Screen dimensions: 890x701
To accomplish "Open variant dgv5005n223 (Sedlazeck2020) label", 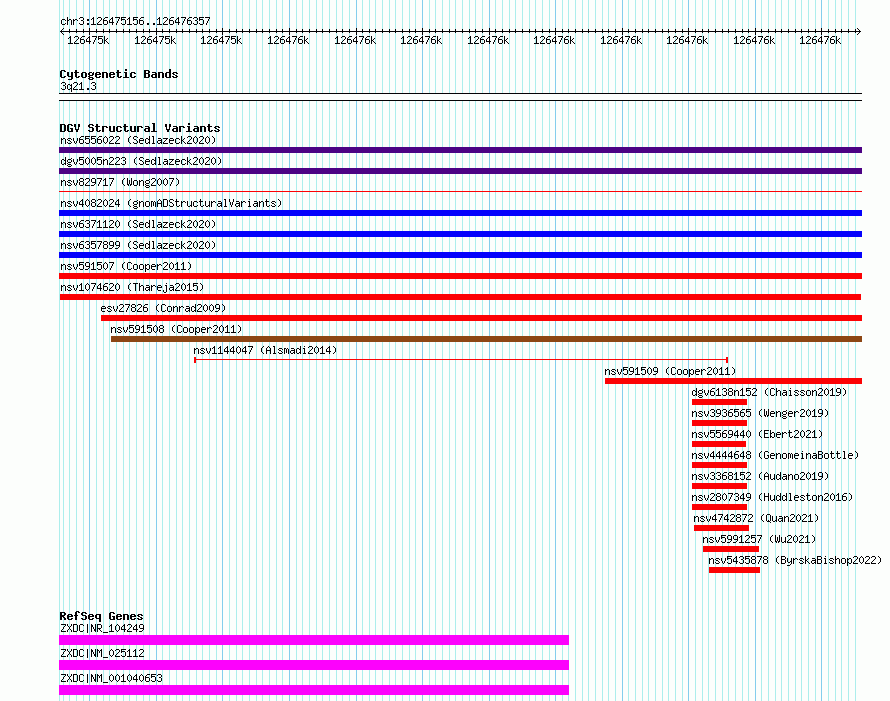I will (x=141, y=161).
